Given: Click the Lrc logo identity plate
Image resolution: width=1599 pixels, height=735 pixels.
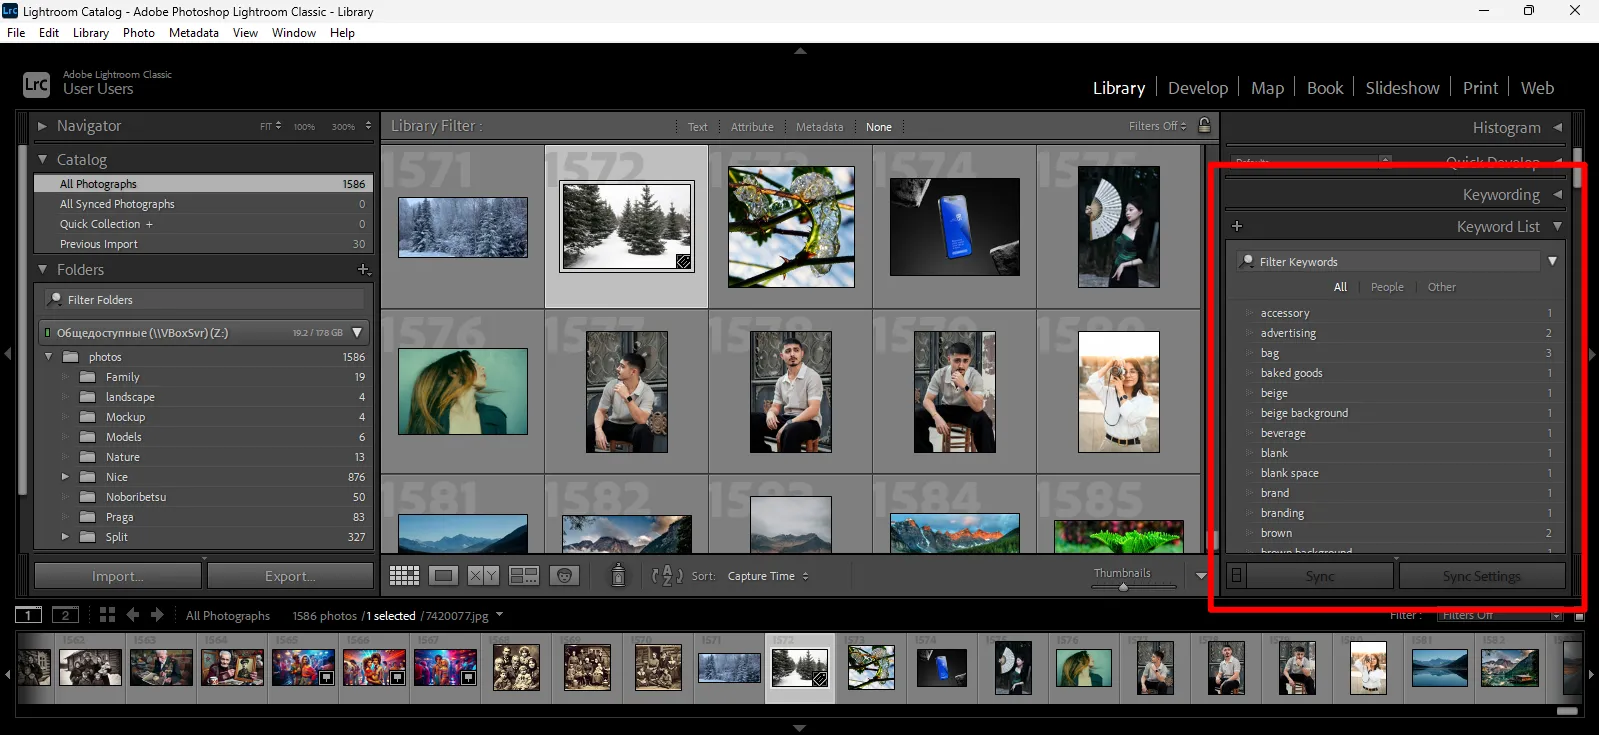Looking at the screenshot, I should 36,85.
